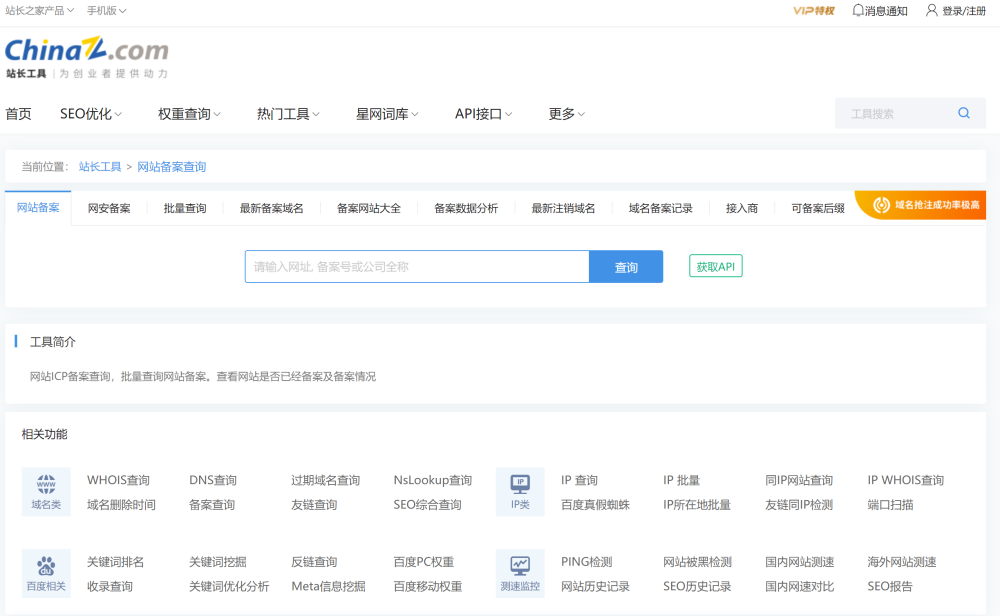Click the VIP特权 badge
This screenshot has height=616, width=1000.
(x=813, y=11)
